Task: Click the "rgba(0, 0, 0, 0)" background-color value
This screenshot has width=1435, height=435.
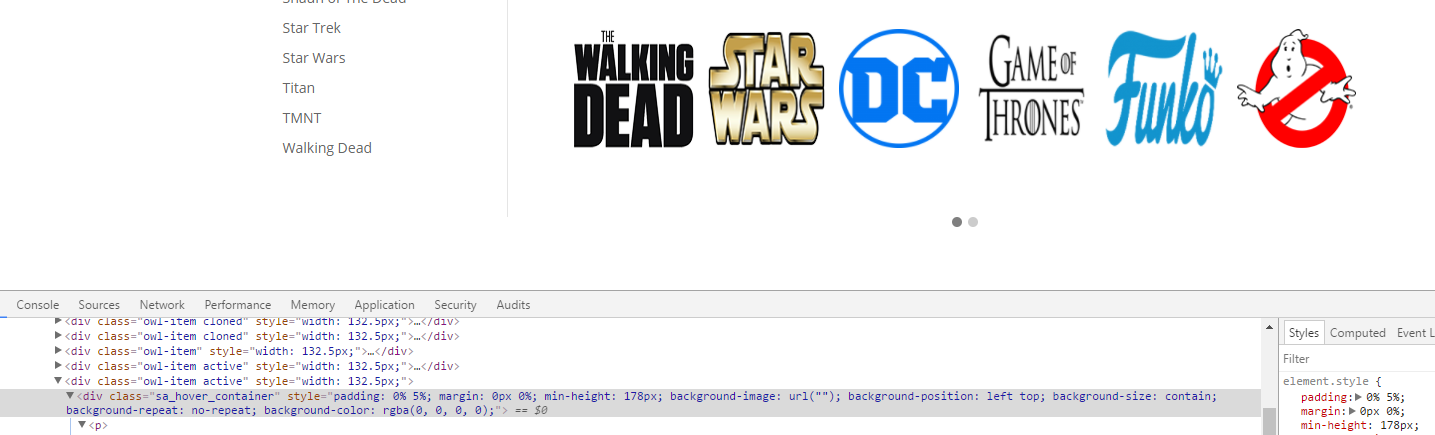Action: (x=434, y=410)
